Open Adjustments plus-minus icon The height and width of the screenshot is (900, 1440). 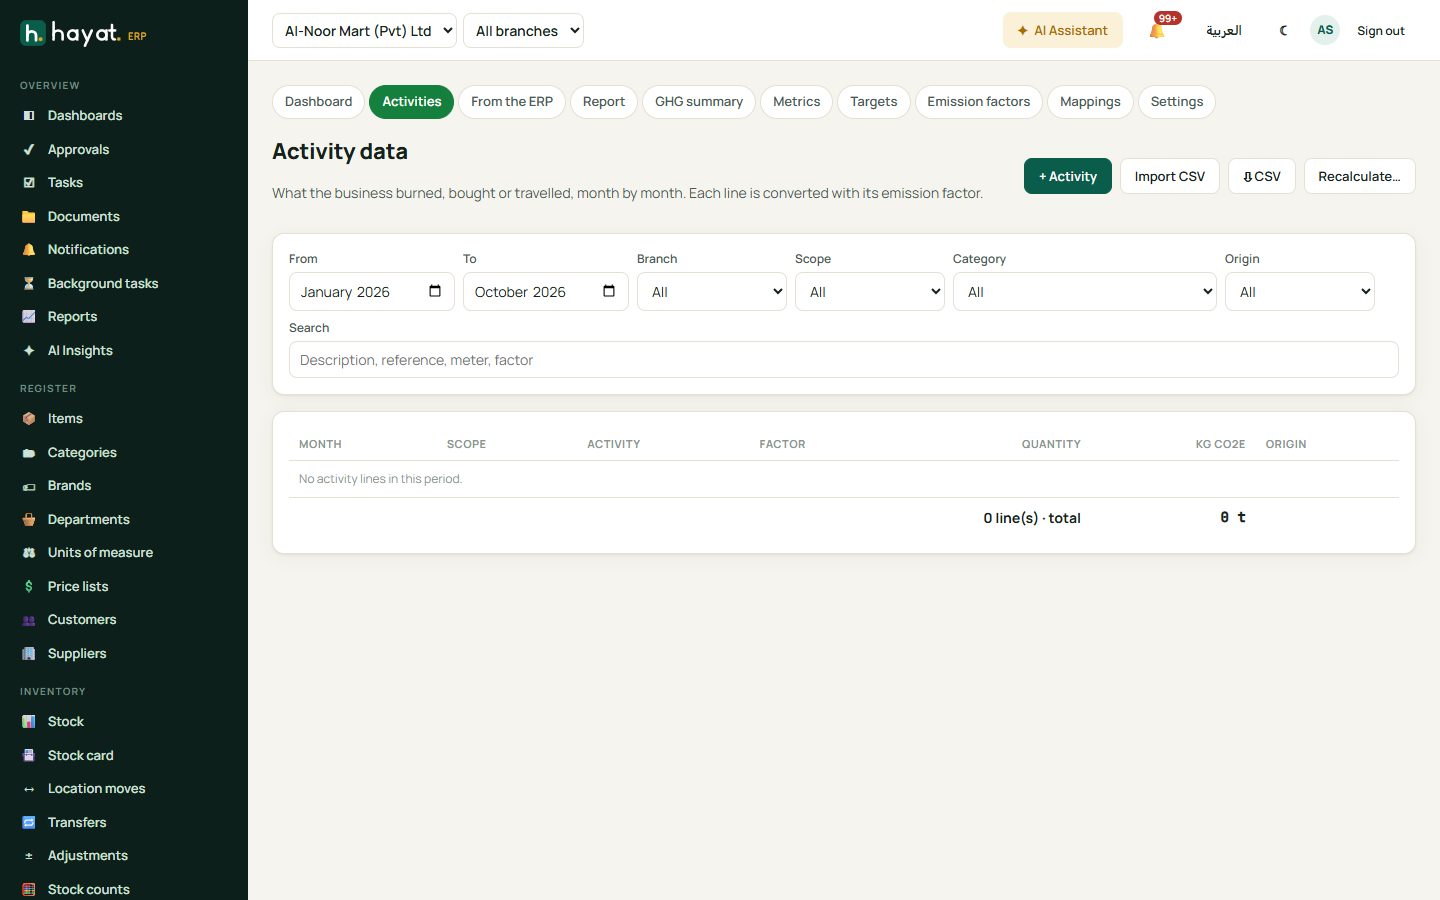click(29, 856)
